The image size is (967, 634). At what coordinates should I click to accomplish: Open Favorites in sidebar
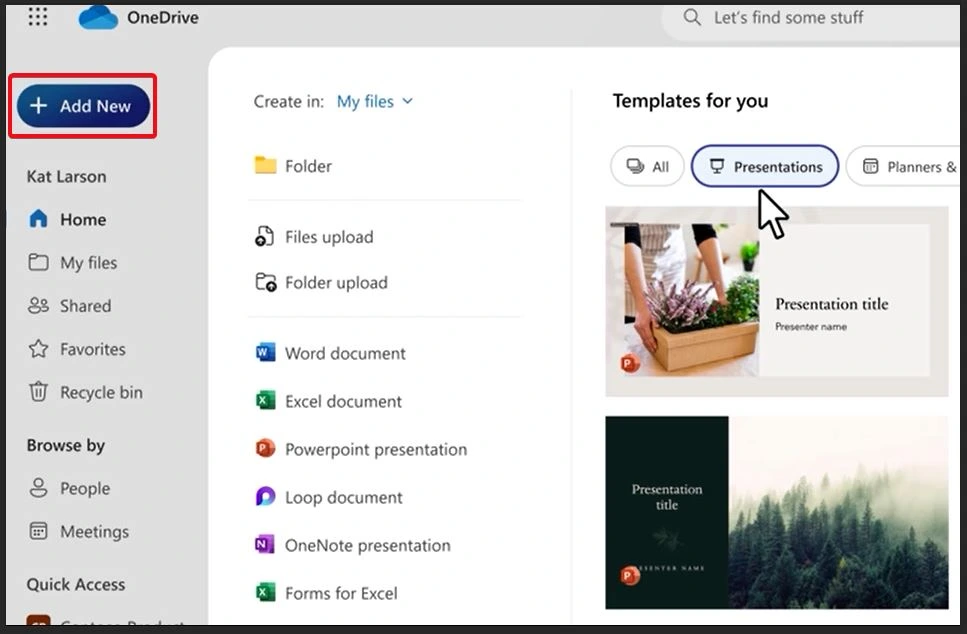click(x=76, y=349)
